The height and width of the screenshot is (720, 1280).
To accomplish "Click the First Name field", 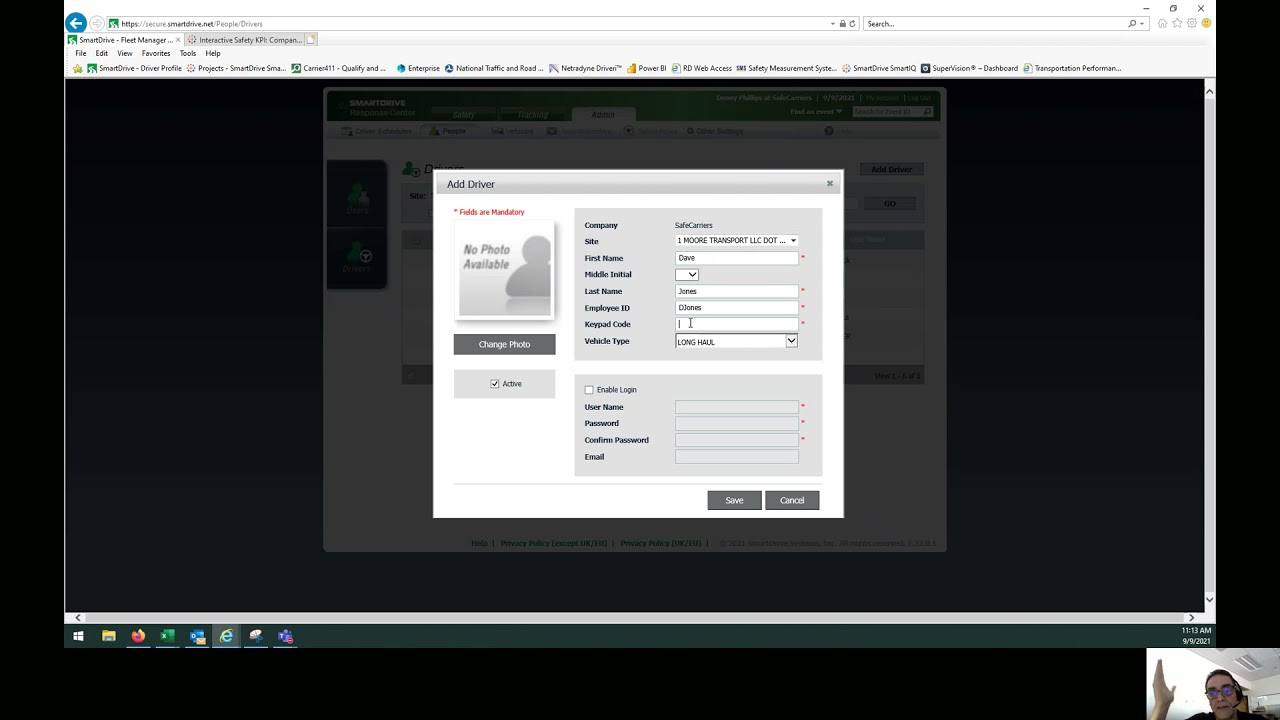I will pyautogui.click(x=737, y=258).
